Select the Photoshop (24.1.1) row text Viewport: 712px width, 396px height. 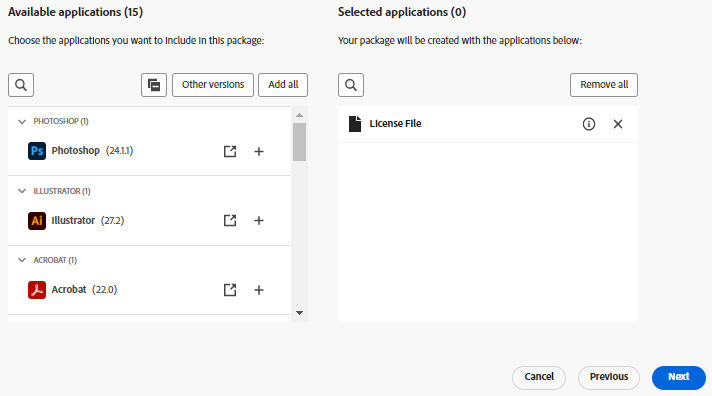pyautogui.click(x=92, y=151)
